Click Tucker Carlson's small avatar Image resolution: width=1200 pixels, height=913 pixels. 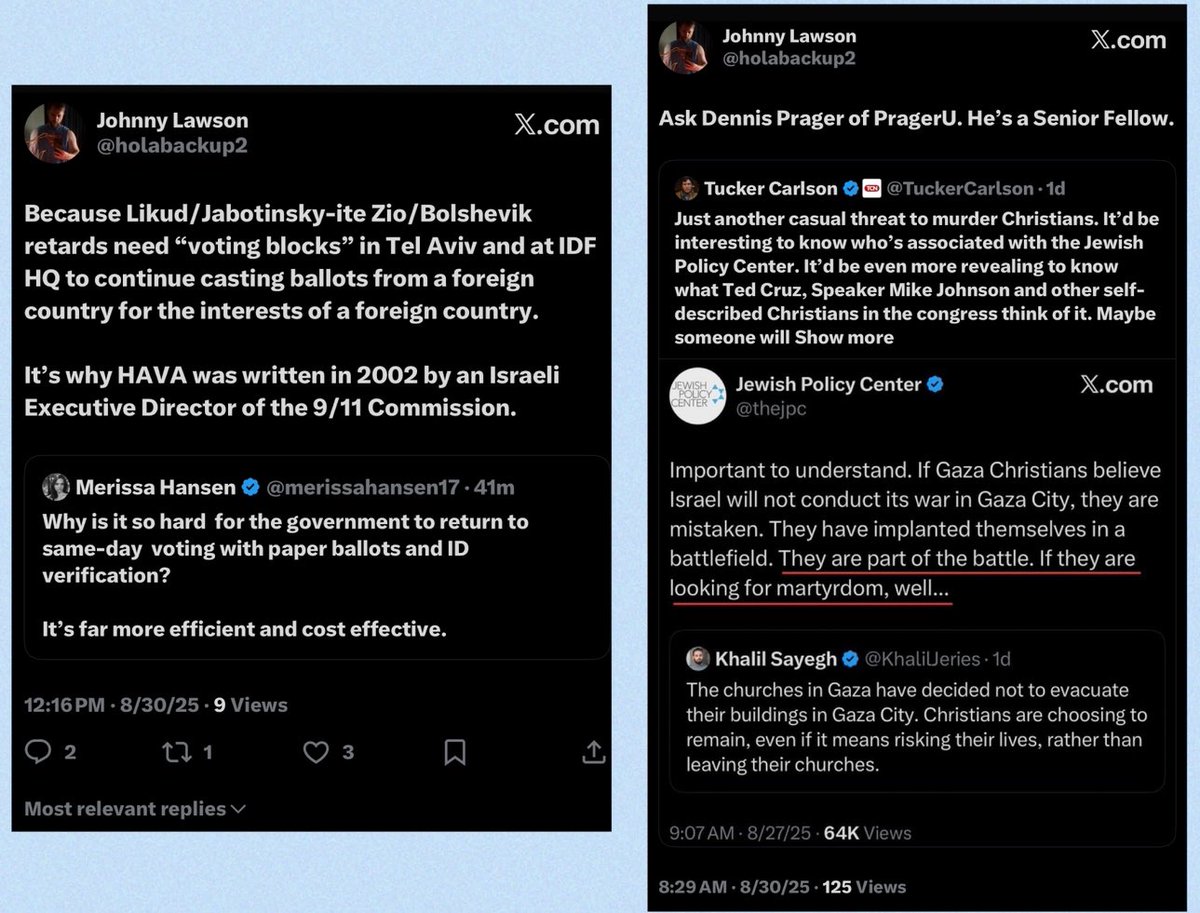[686, 189]
